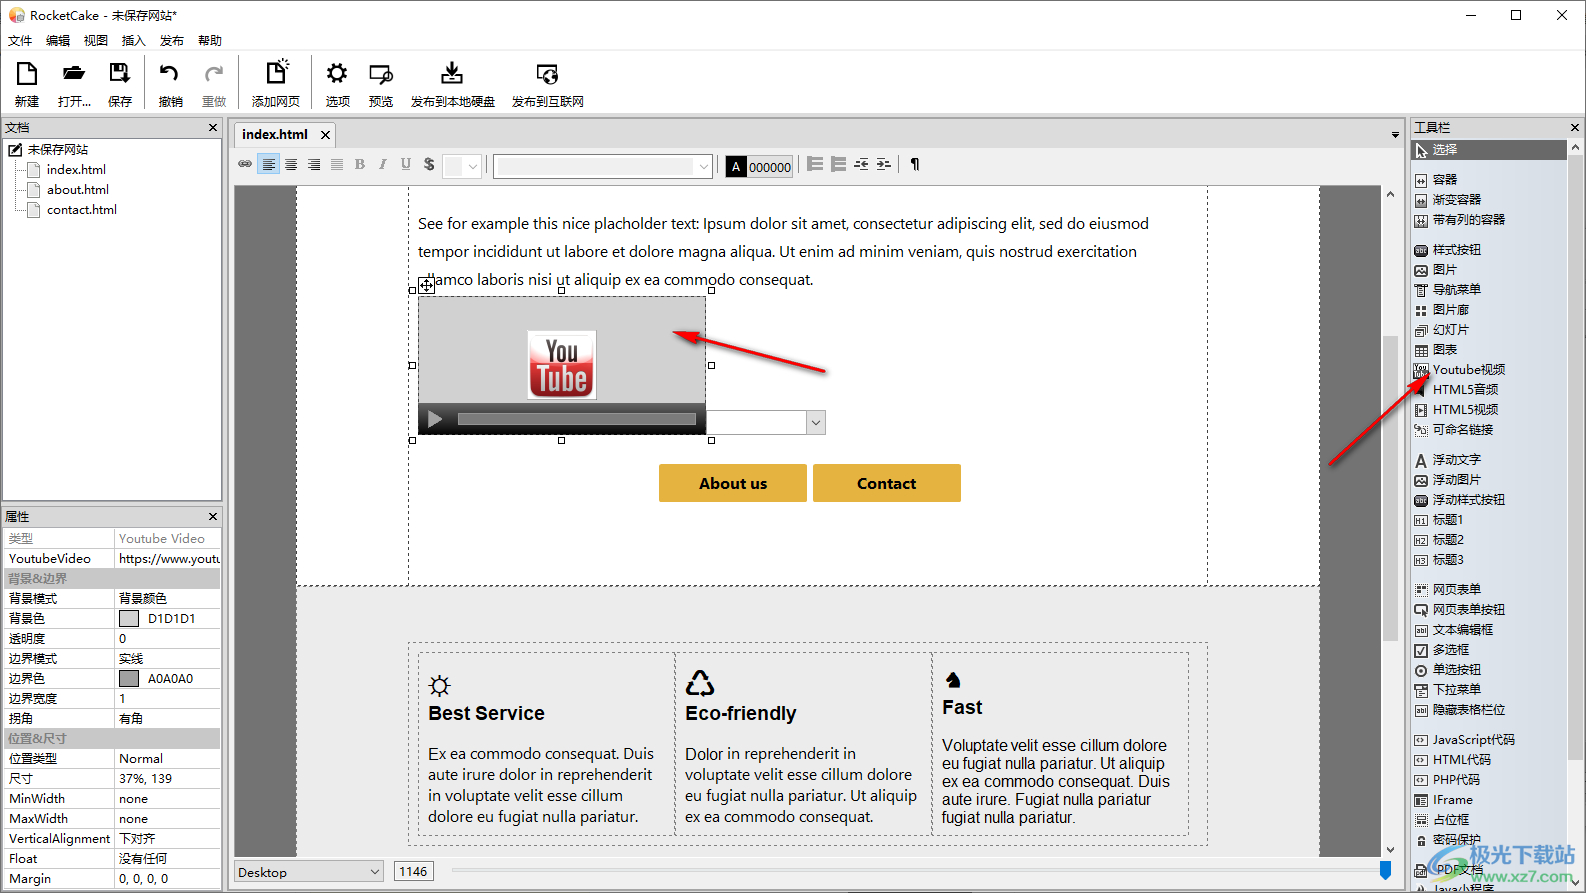Select the 图表 table tool
The image size is (1586, 893).
pyautogui.click(x=1444, y=350)
